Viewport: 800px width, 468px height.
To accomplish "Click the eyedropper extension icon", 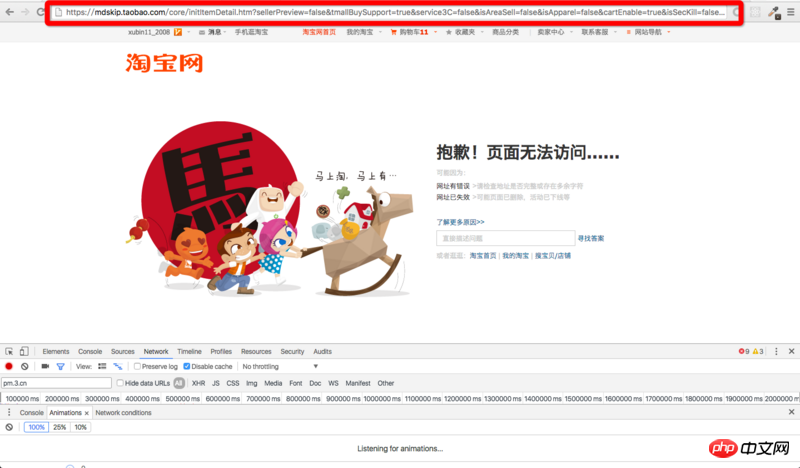I will coord(774,12).
